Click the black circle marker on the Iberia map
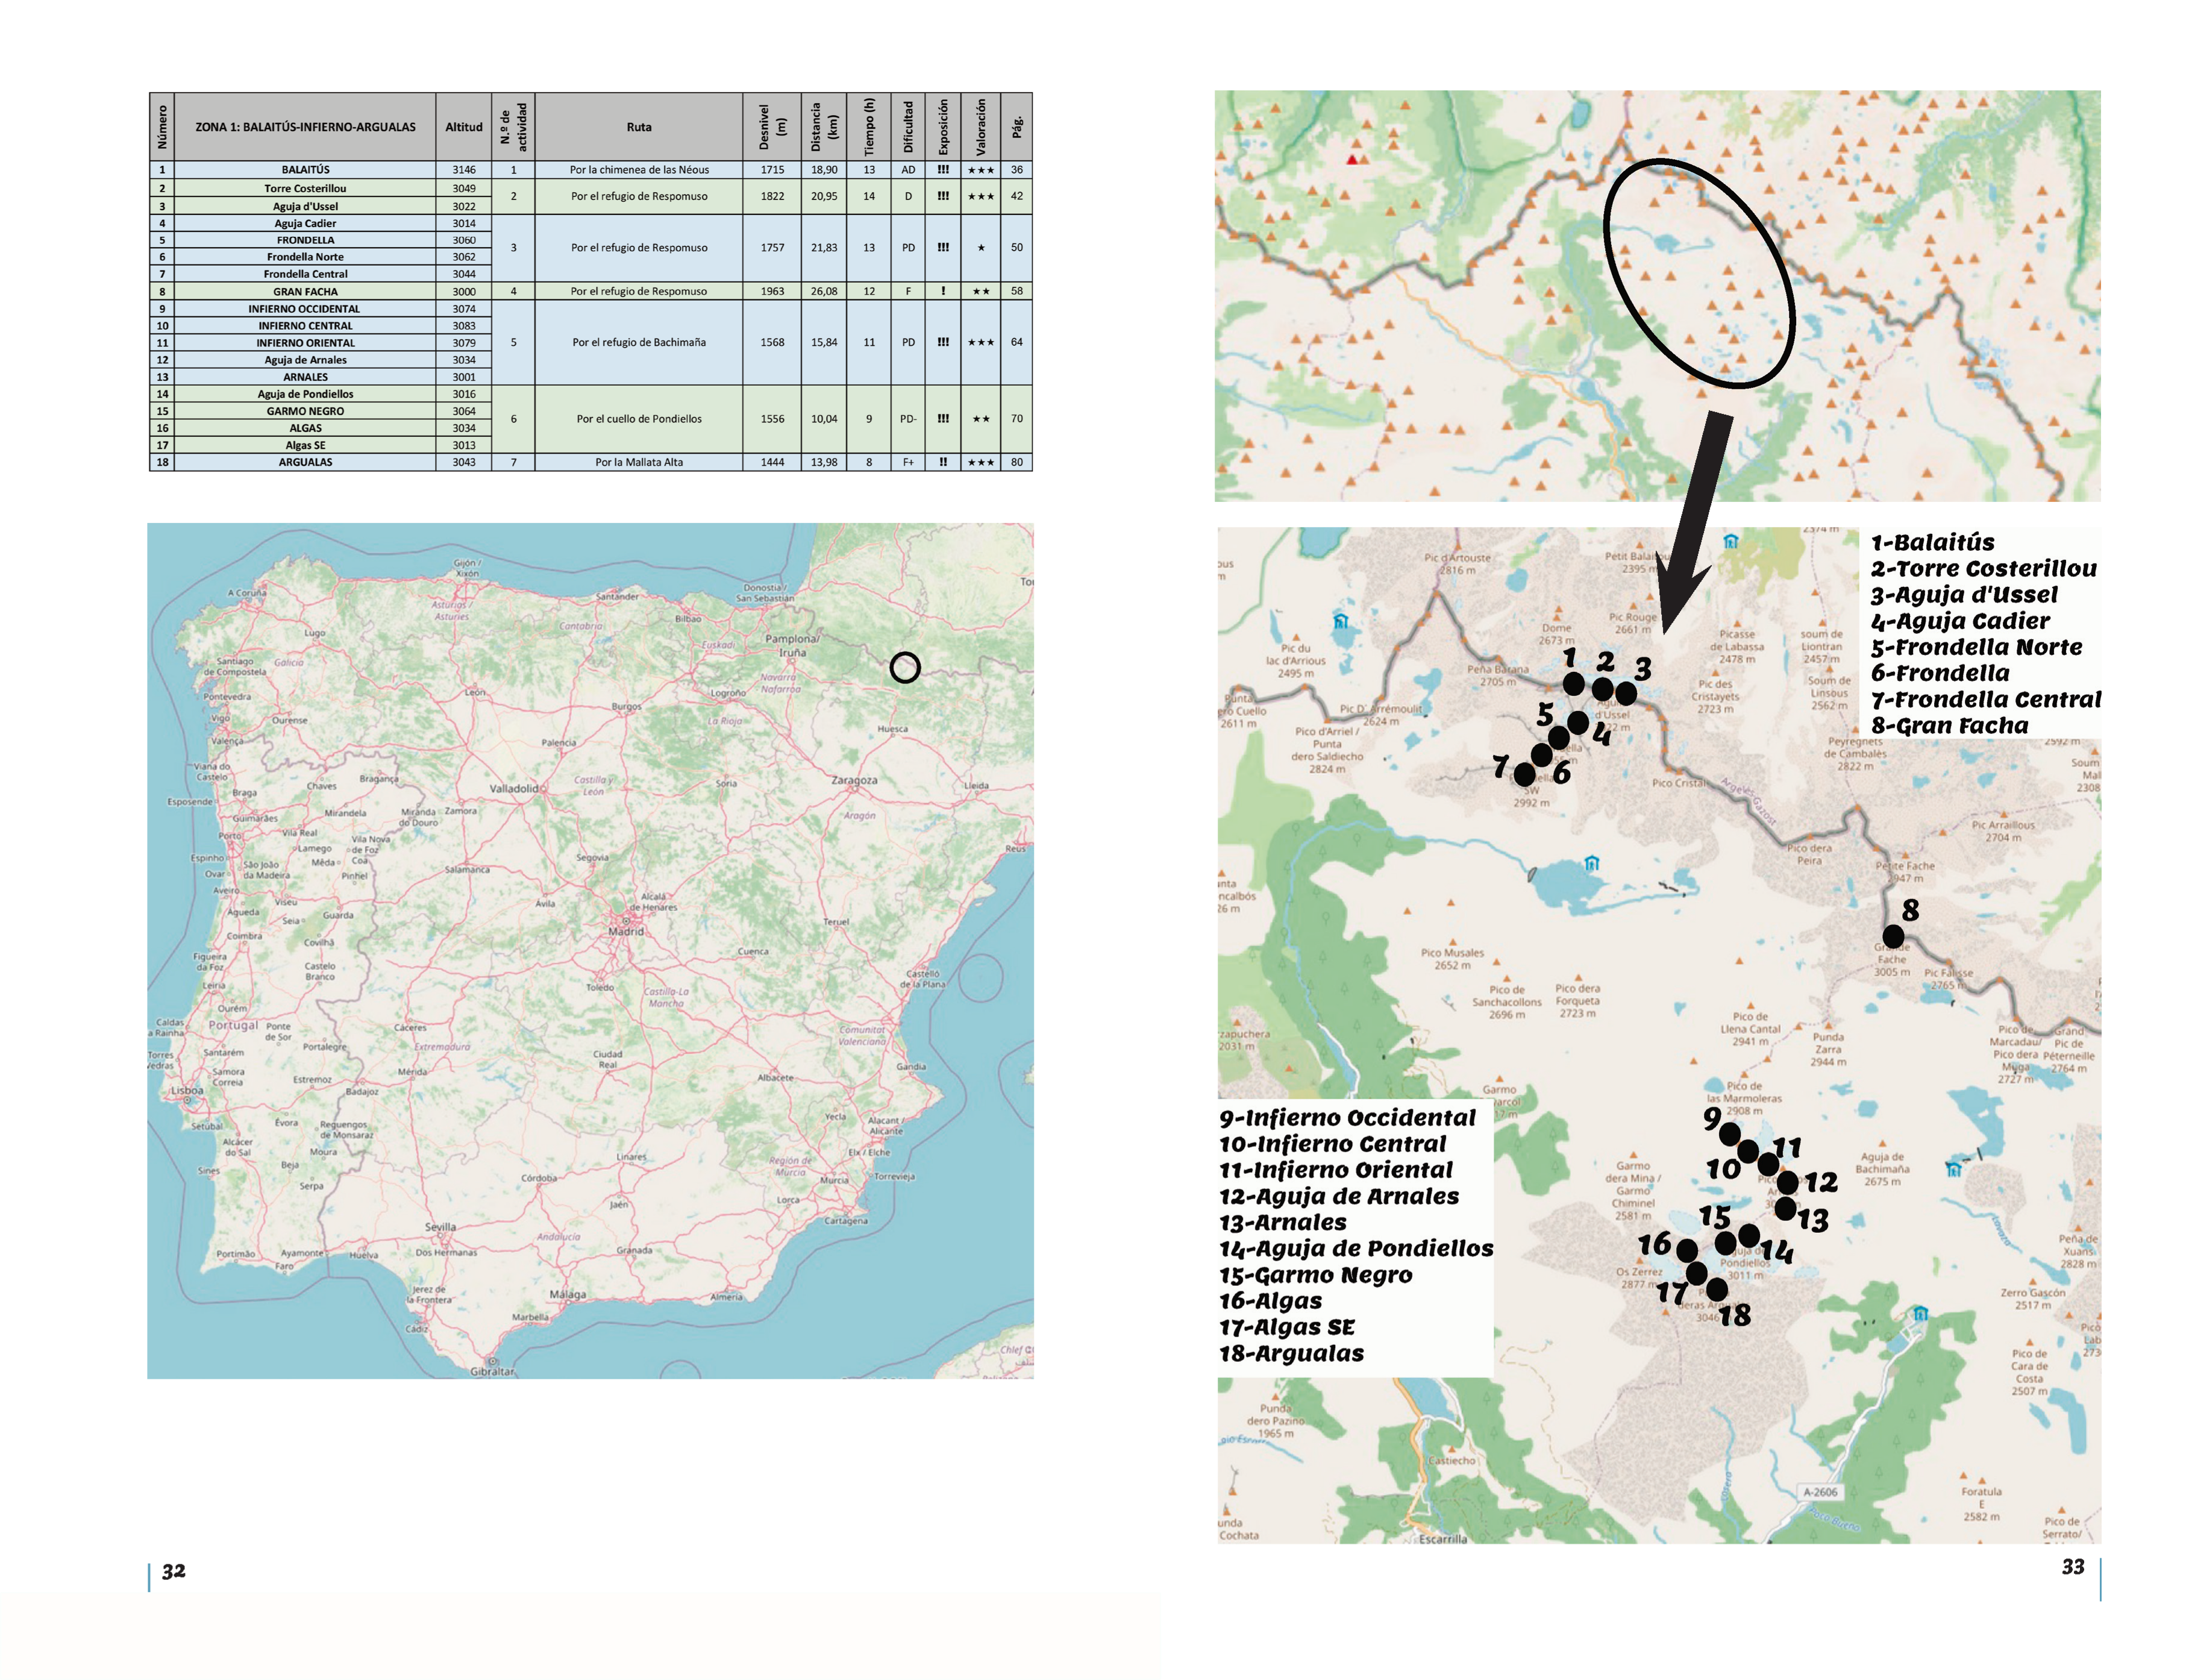The height and width of the screenshot is (1680, 2192). tap(905, 667)
